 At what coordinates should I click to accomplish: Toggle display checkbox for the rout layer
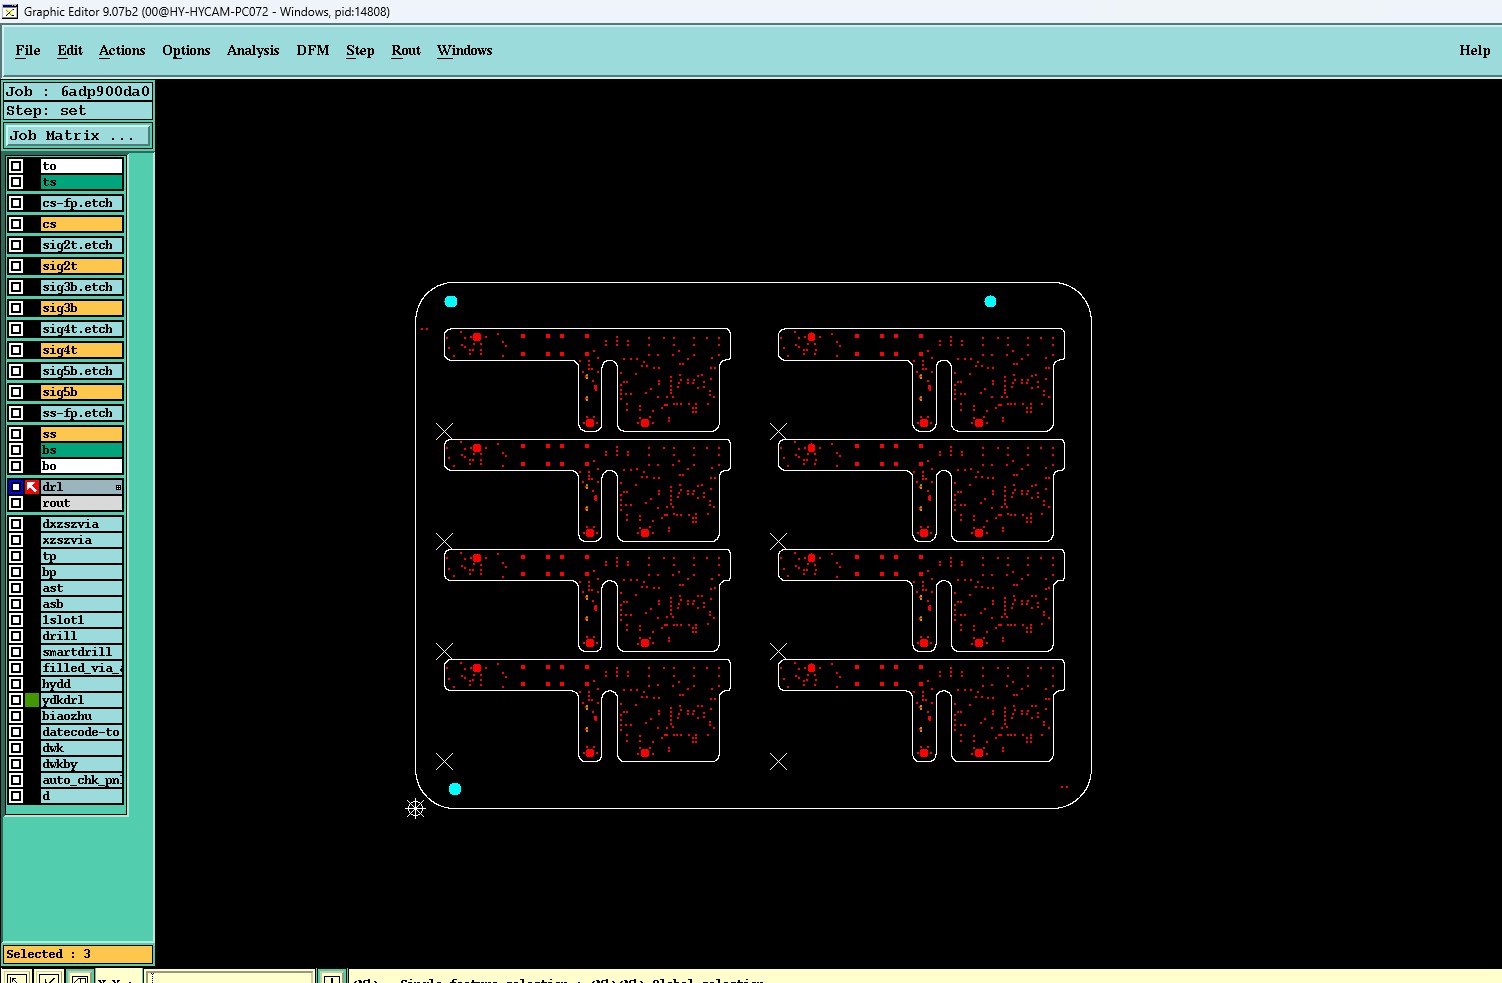pos(16,503)
